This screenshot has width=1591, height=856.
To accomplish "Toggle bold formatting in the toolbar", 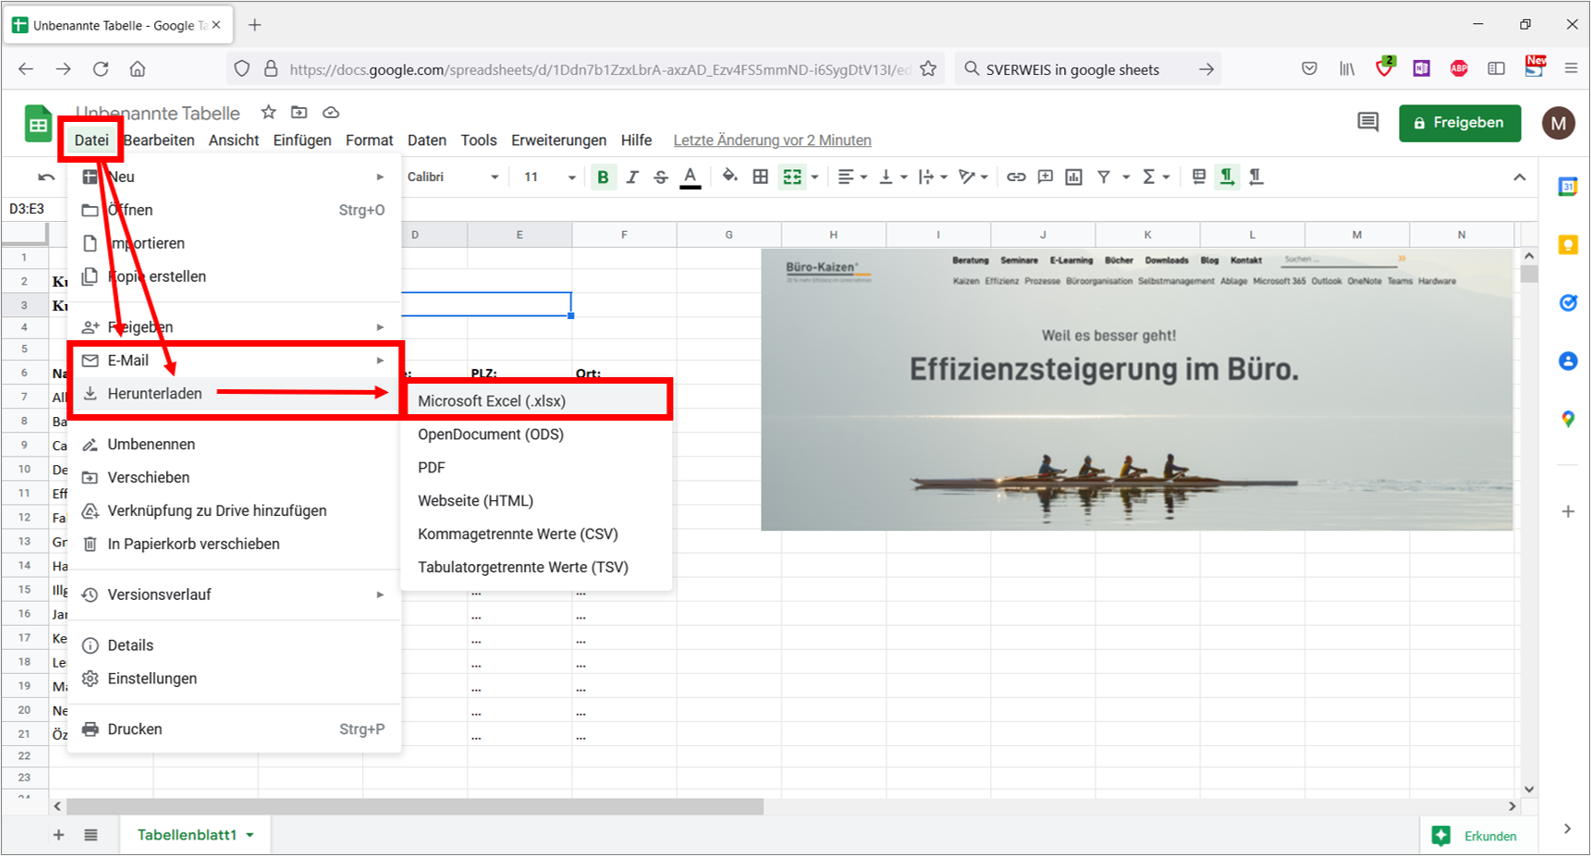I will point(603,177).
